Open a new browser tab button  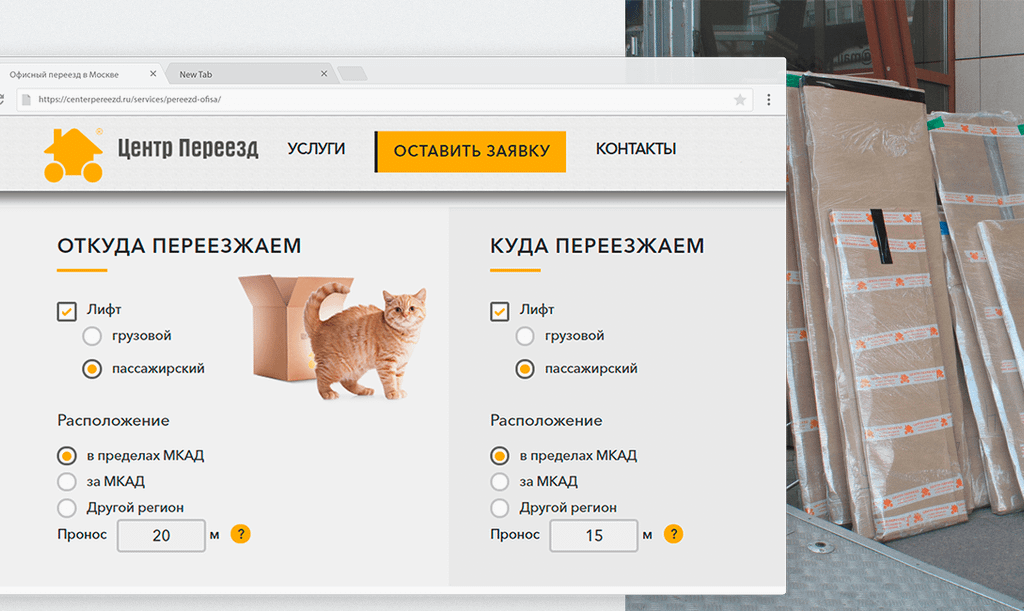point(352,74)
